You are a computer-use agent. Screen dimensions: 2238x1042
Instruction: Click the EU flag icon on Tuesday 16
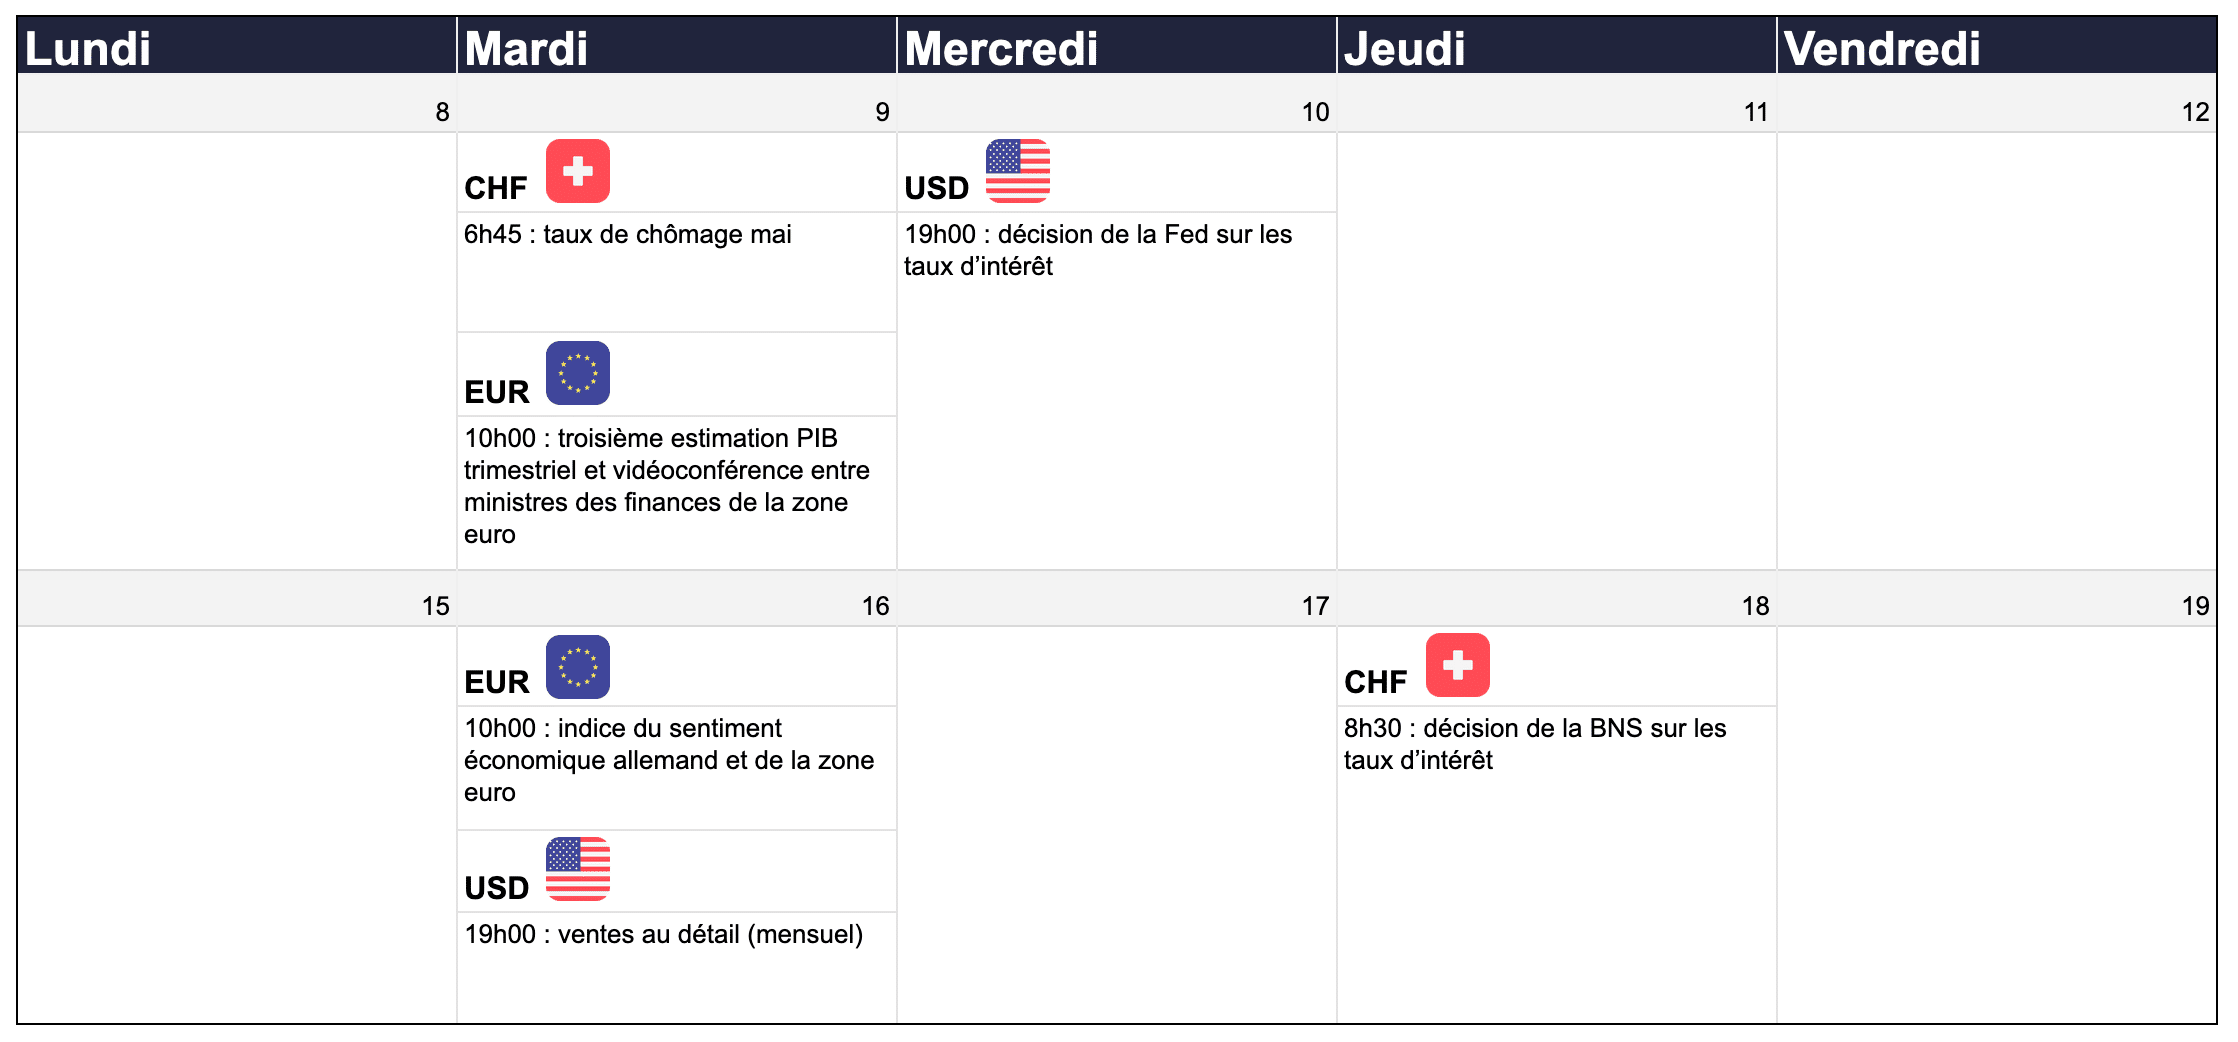pos(578,667)
